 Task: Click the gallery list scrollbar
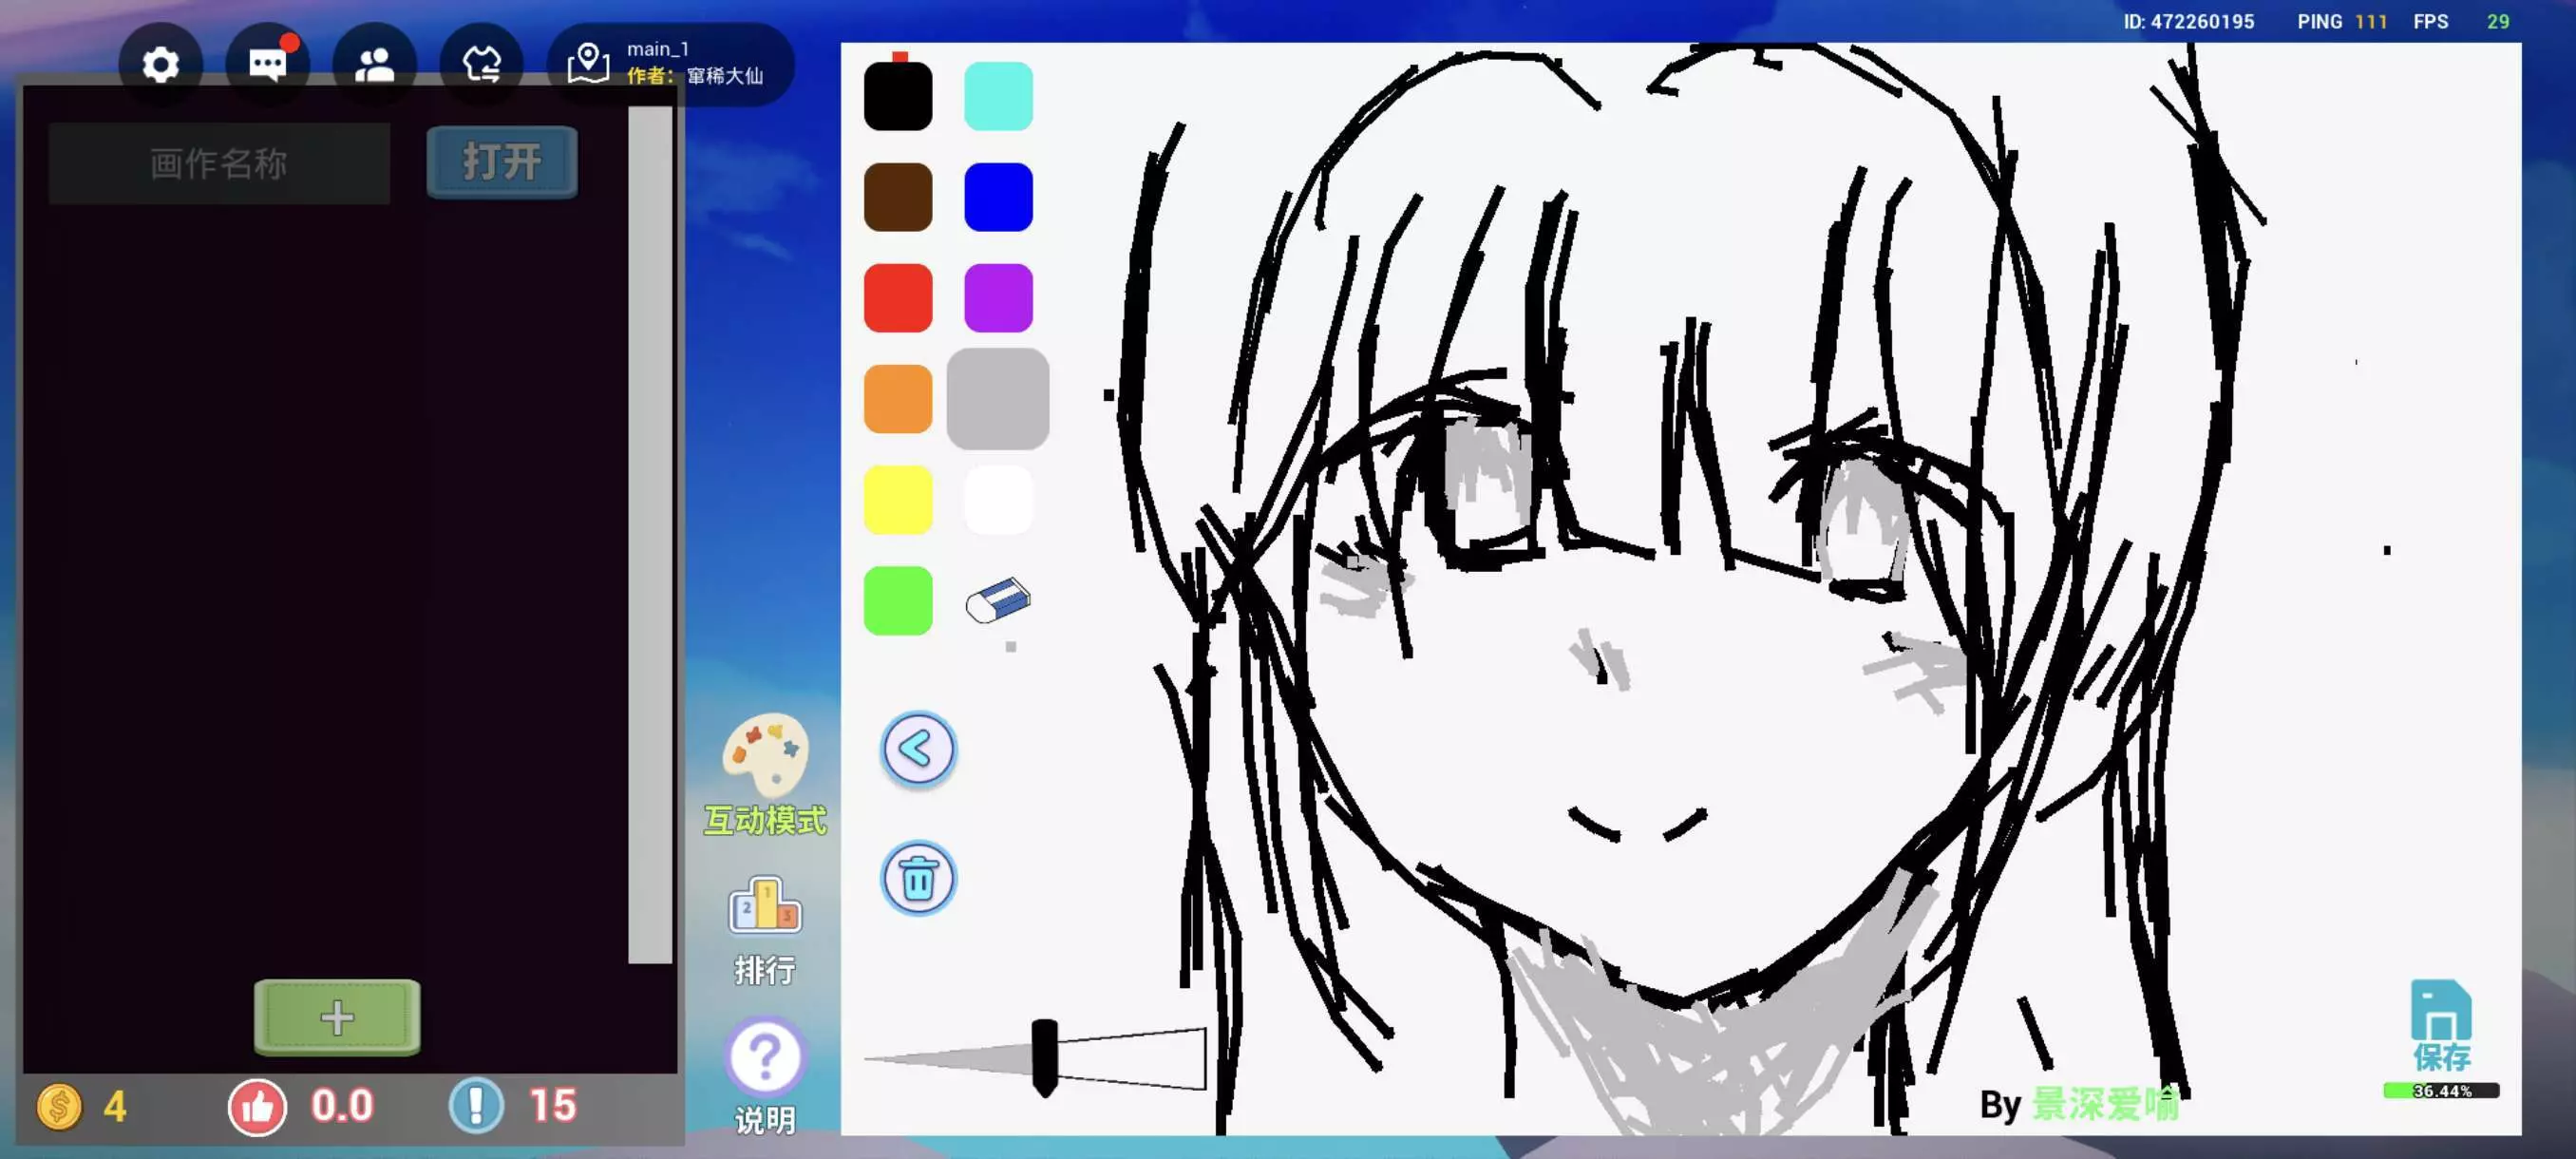coord(650,535)
